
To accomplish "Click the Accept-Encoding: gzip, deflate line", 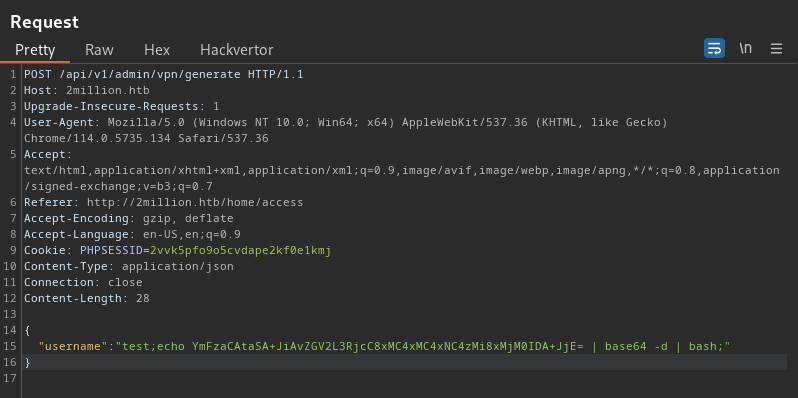I will click(129, 218).
